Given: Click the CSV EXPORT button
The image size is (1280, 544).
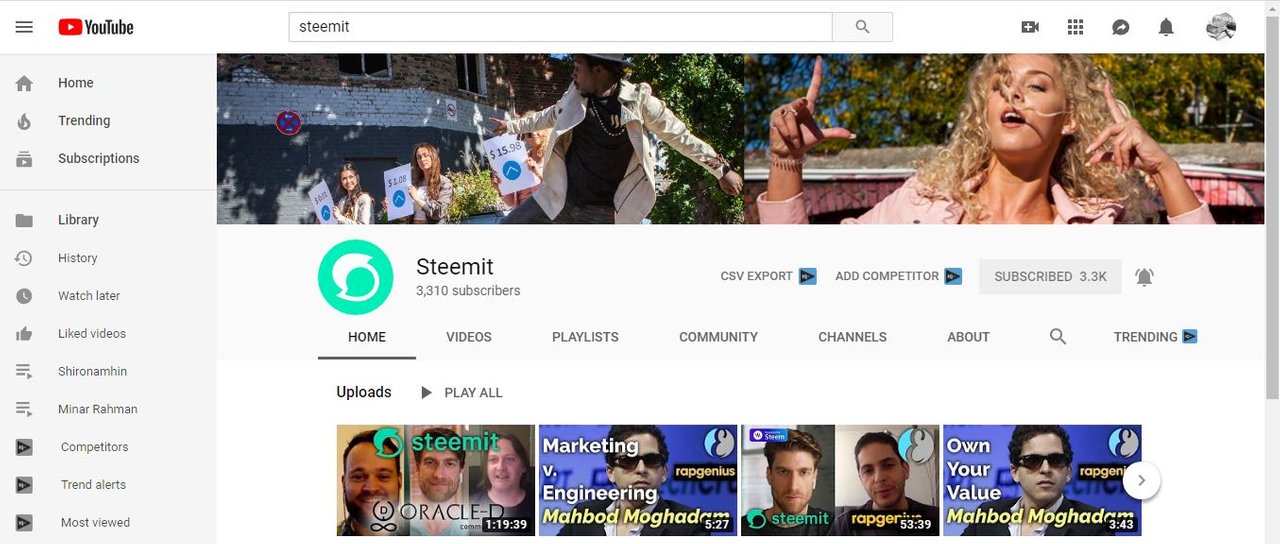Looking at the screenshot, I should 768,276.
